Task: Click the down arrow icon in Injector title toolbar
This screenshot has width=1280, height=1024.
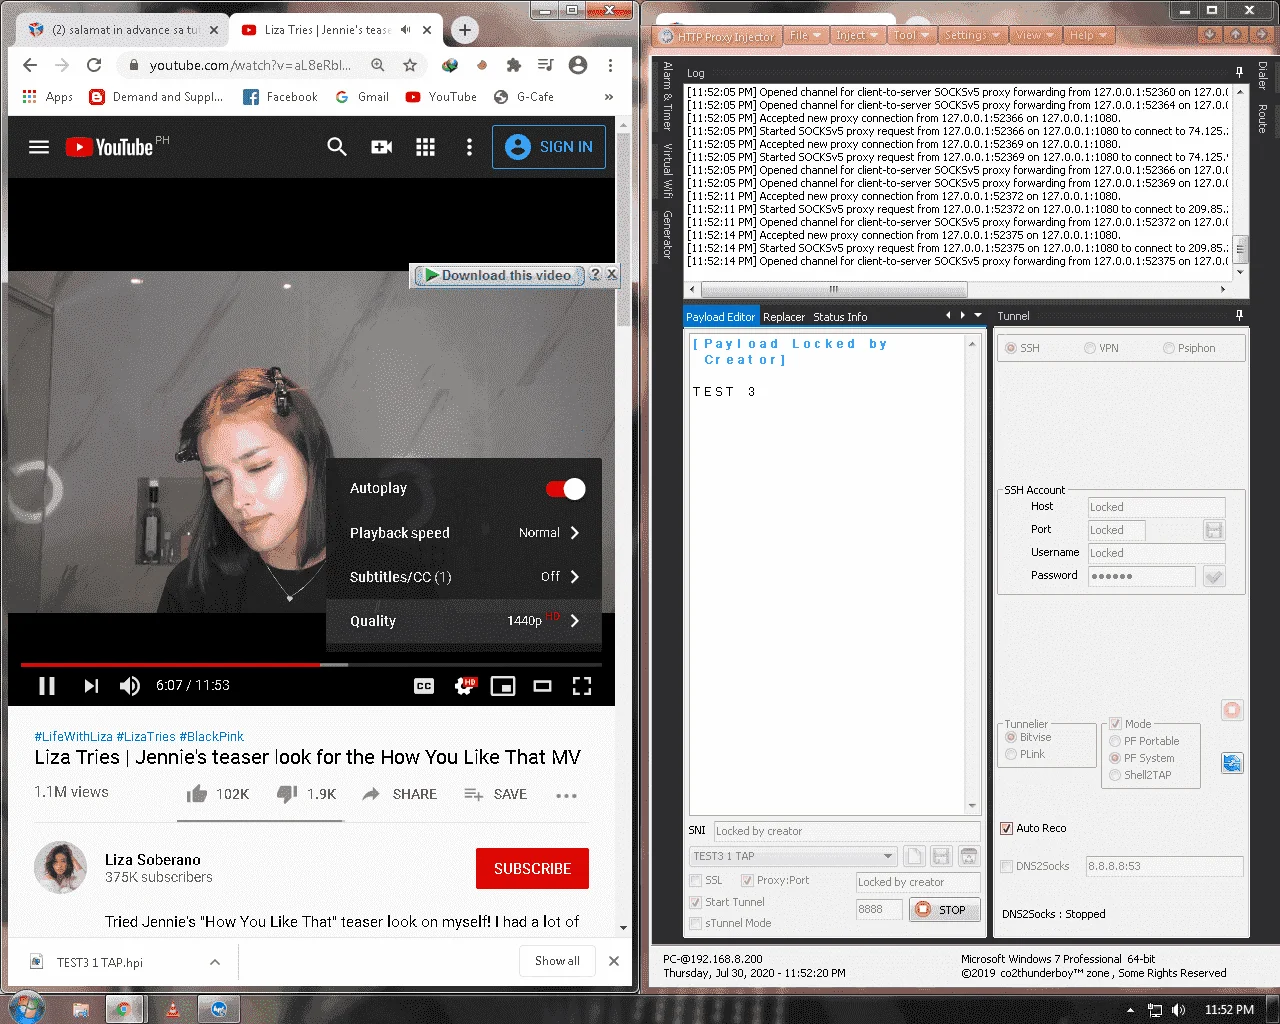Action: [1210, 35]
